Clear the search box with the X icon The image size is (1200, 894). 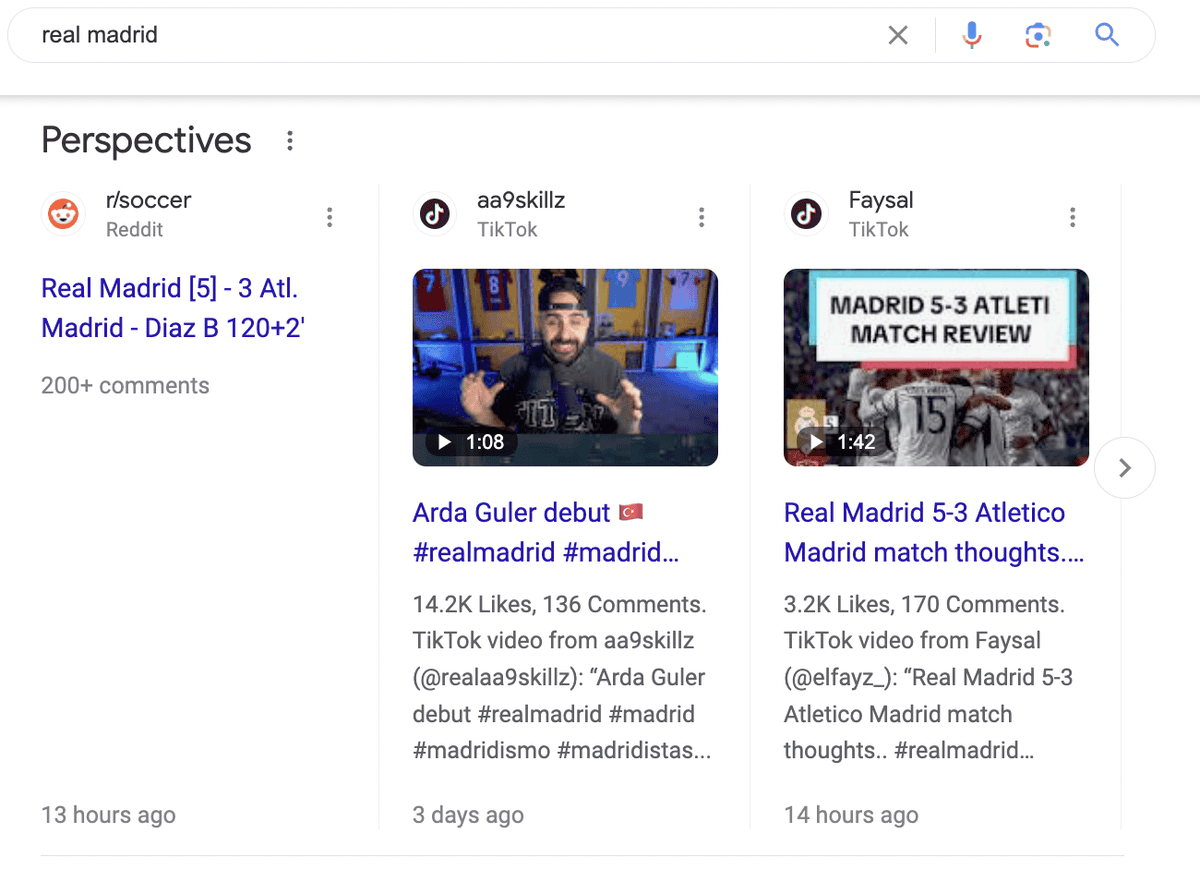pos(898,36)
